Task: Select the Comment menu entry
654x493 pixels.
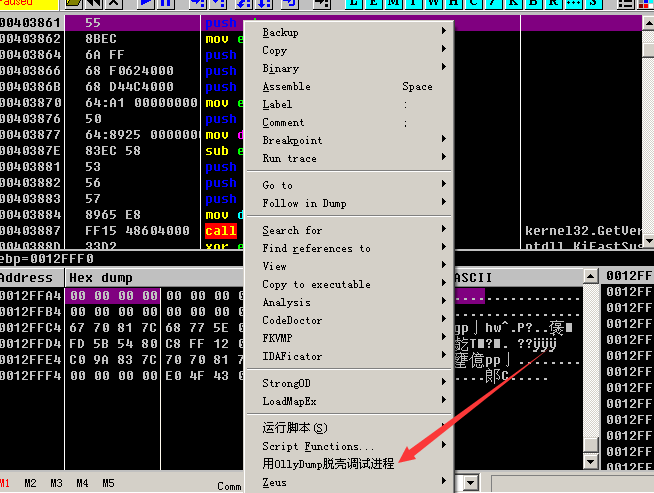Action: (349, 122)
